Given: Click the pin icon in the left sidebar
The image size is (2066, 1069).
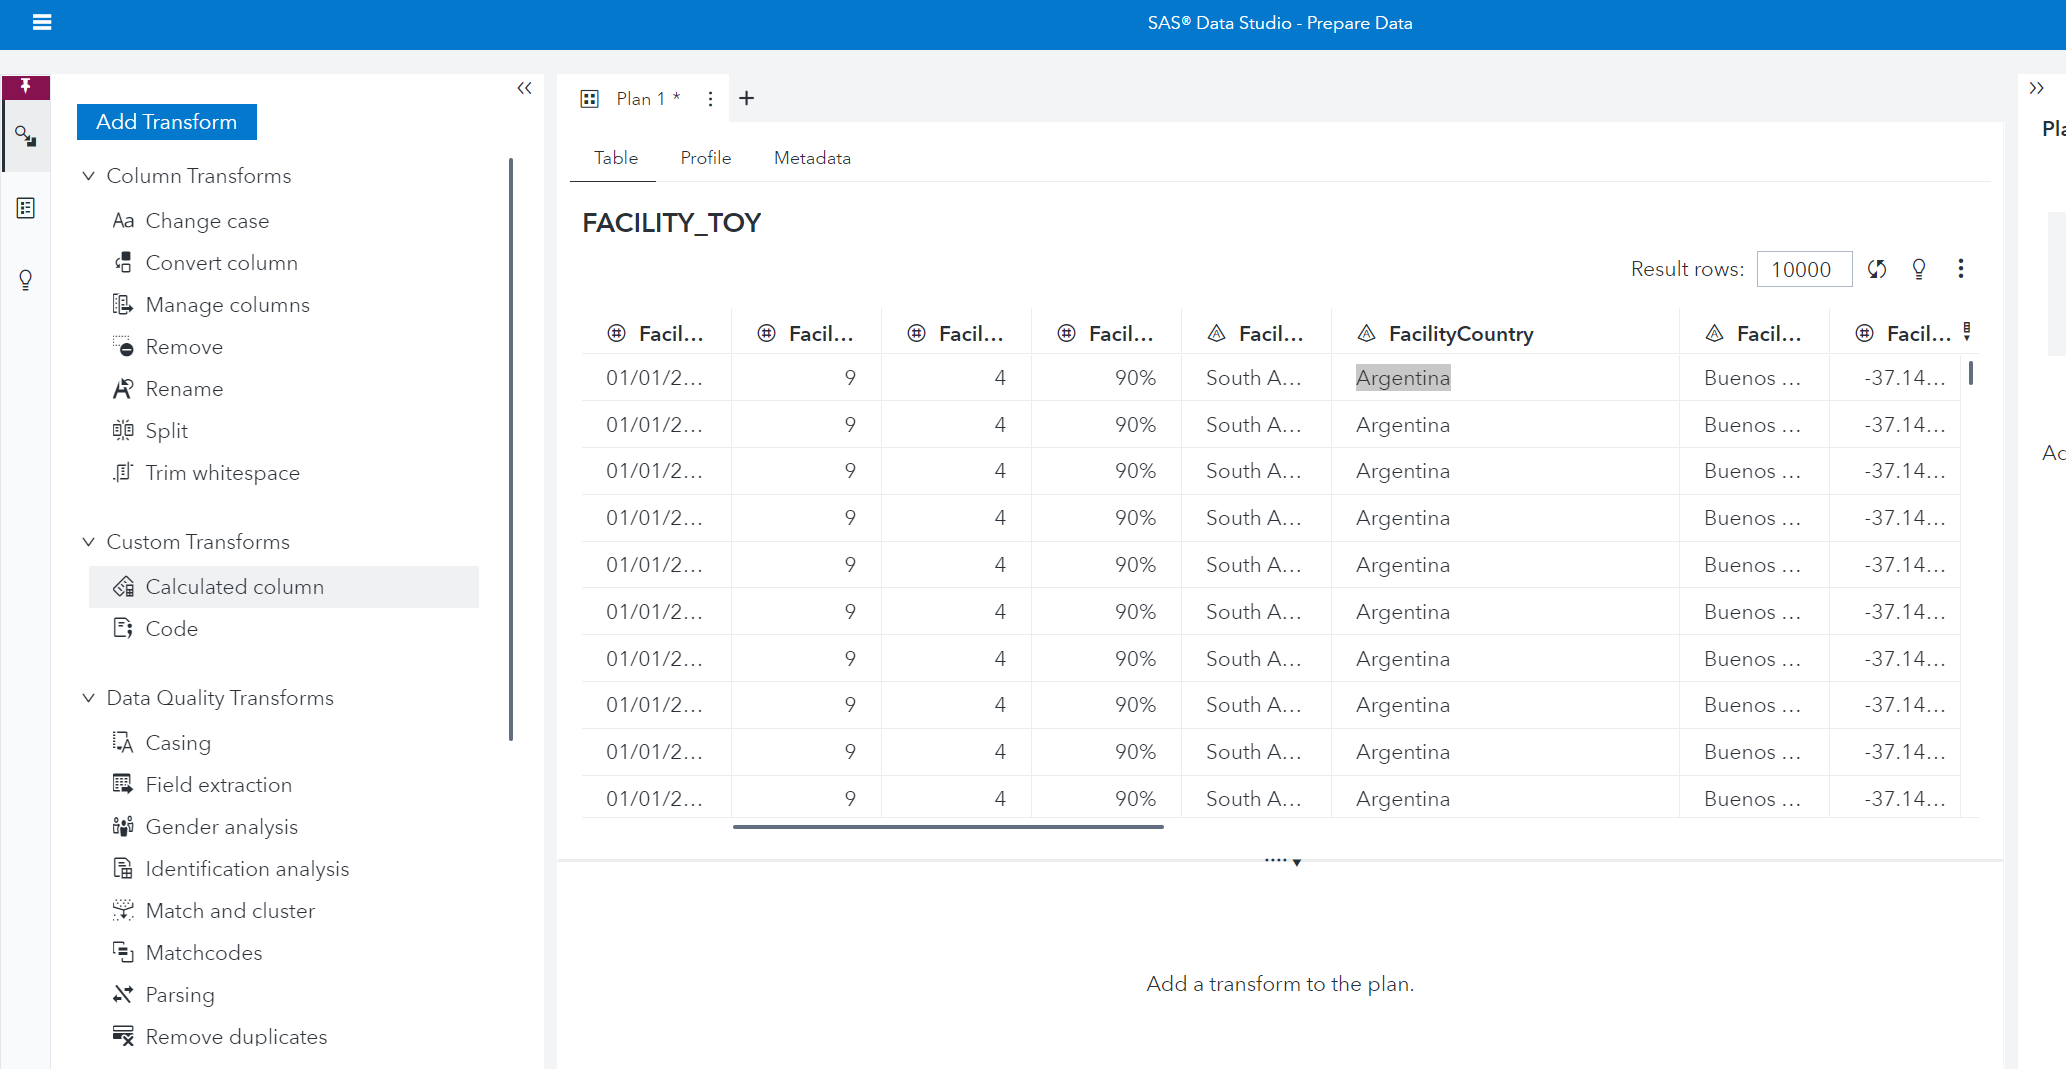Looking at the screenshot, I should coord(26,86).
